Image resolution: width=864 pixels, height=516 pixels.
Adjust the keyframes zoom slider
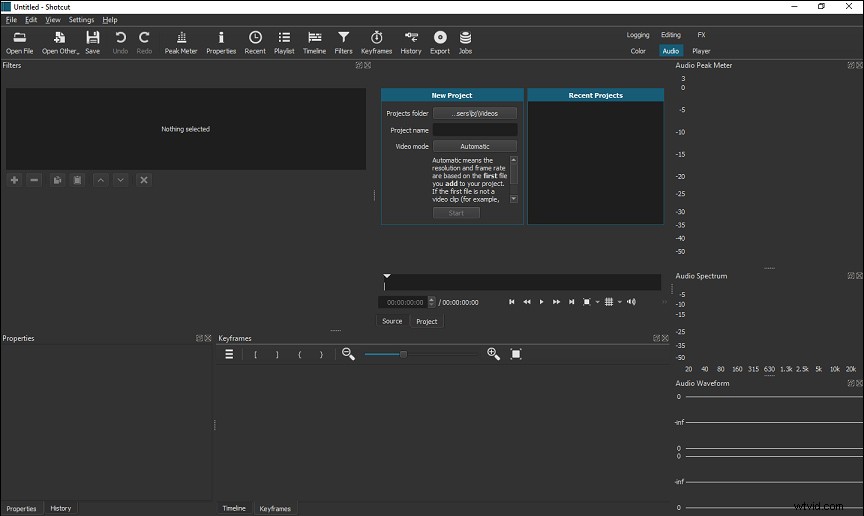[x=422, y=354]
